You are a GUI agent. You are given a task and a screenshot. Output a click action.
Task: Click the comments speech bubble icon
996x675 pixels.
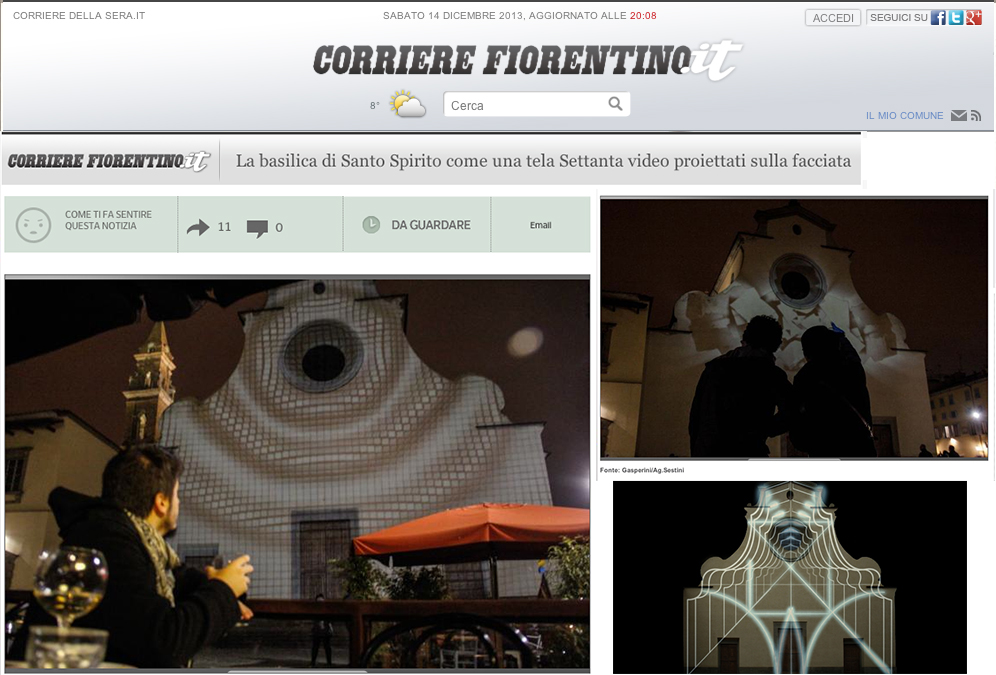click(257, 228)
